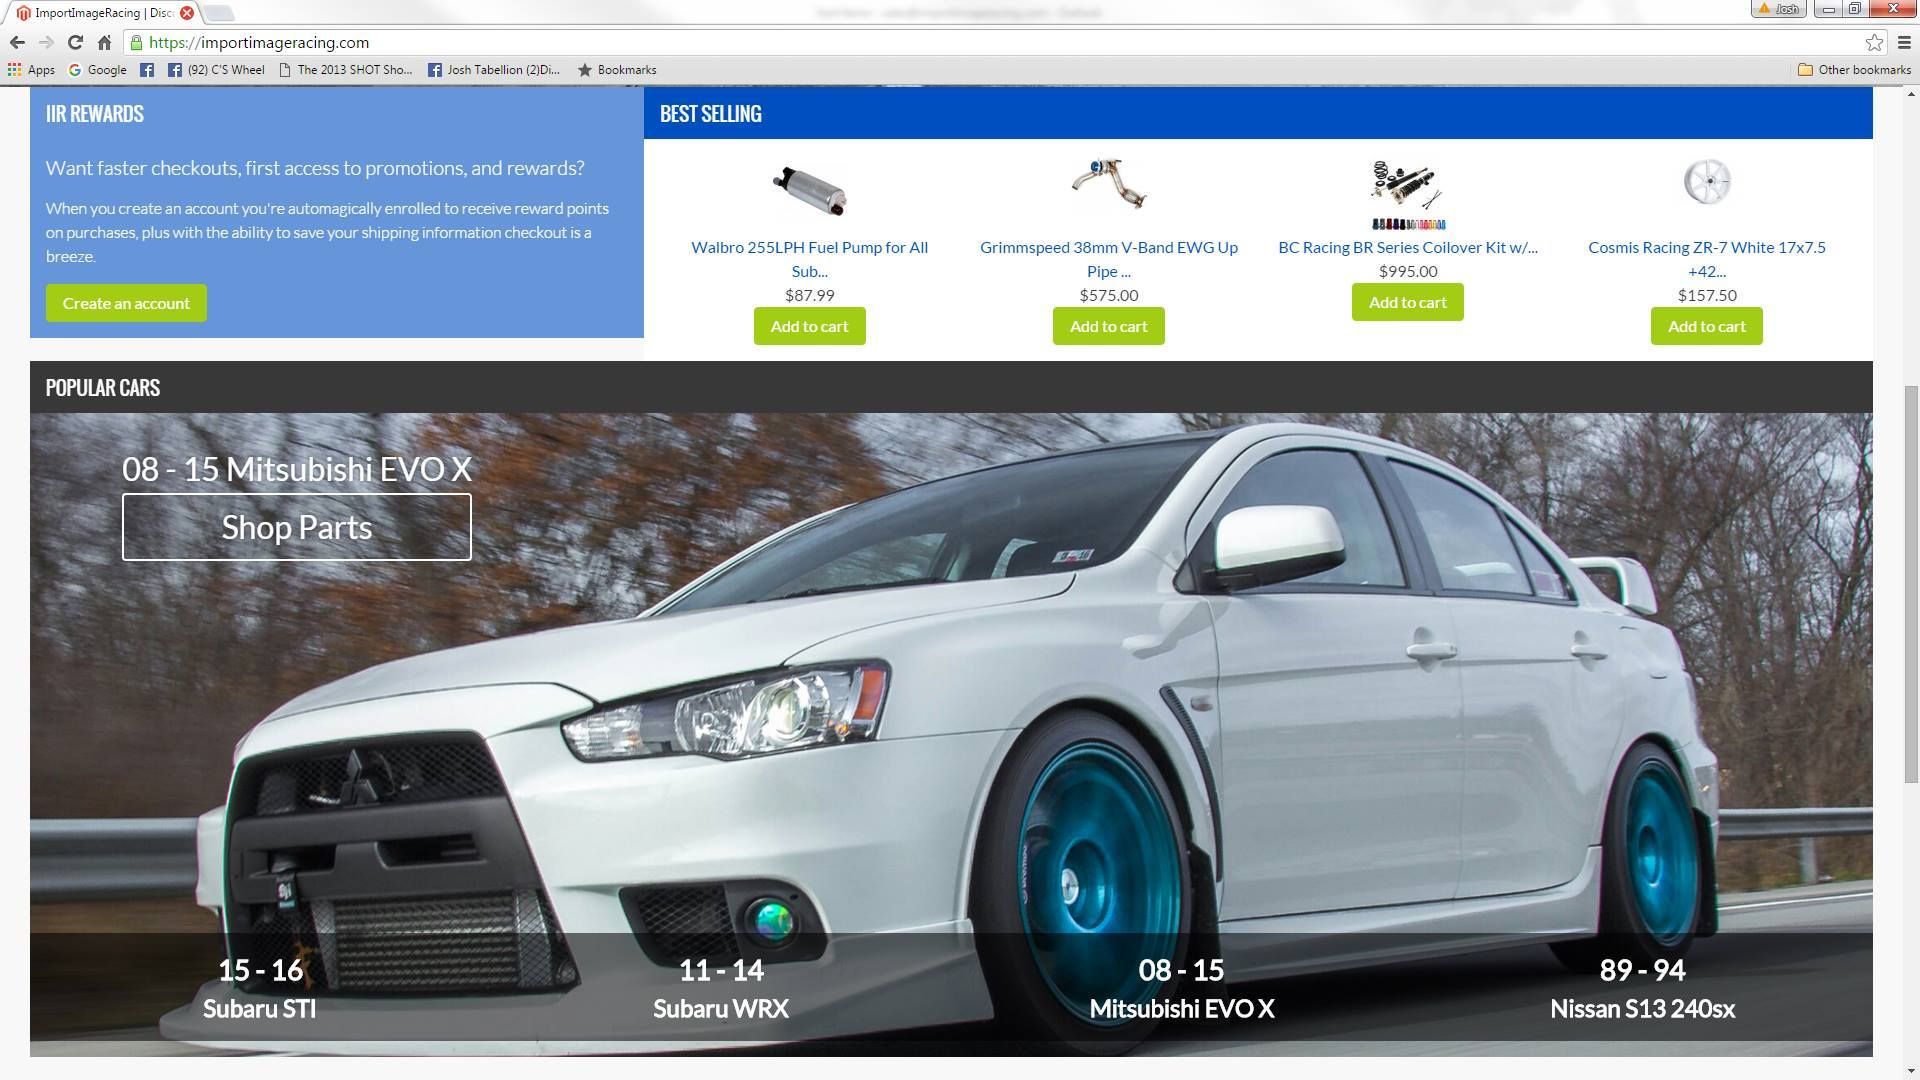
Task: Click the Cosmis Racing wheel thumbnail
Action: tap(1706, 182)
